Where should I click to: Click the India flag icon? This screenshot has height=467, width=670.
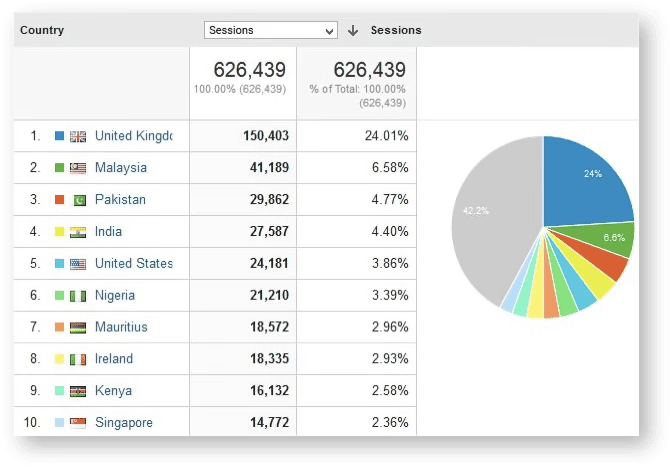click(78, 232)
